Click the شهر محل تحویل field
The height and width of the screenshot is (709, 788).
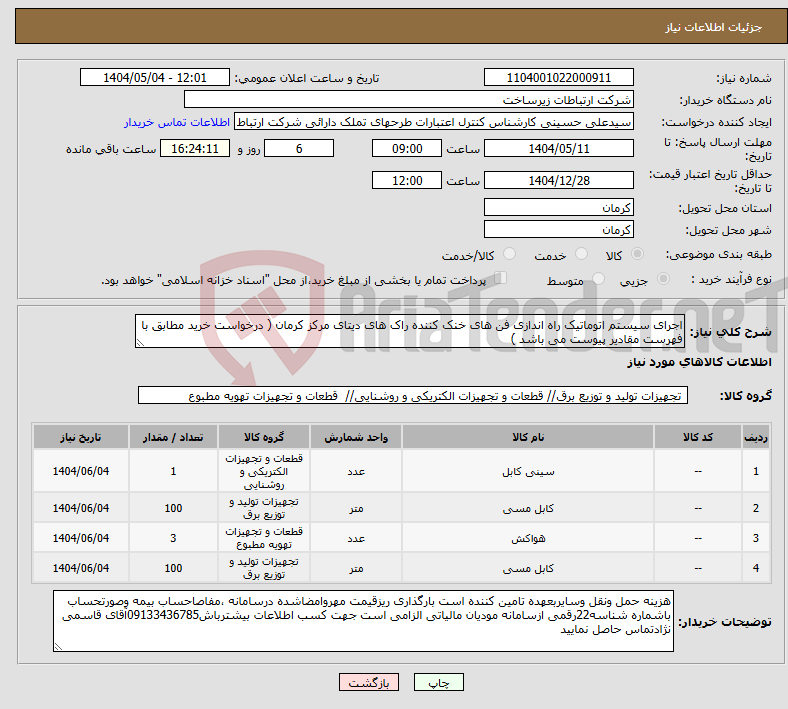559,229
